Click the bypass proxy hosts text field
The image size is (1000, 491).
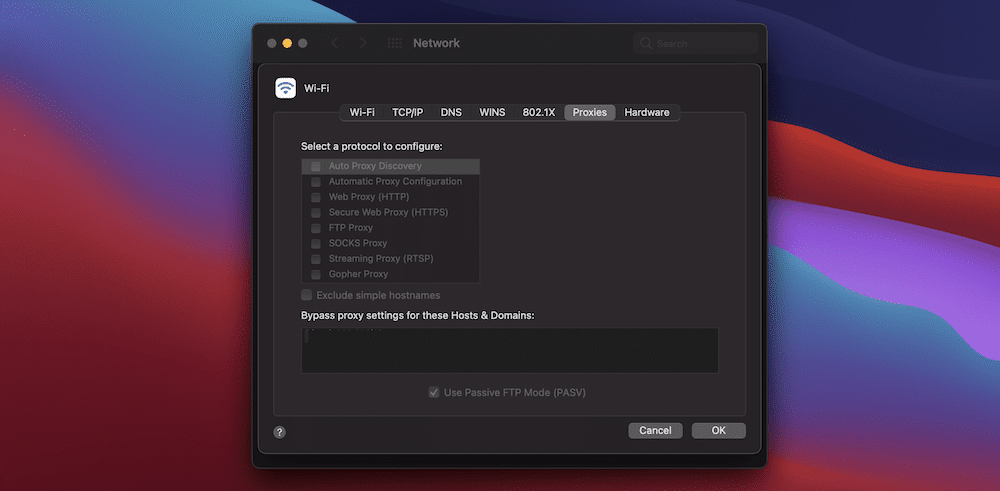[509, 350]
